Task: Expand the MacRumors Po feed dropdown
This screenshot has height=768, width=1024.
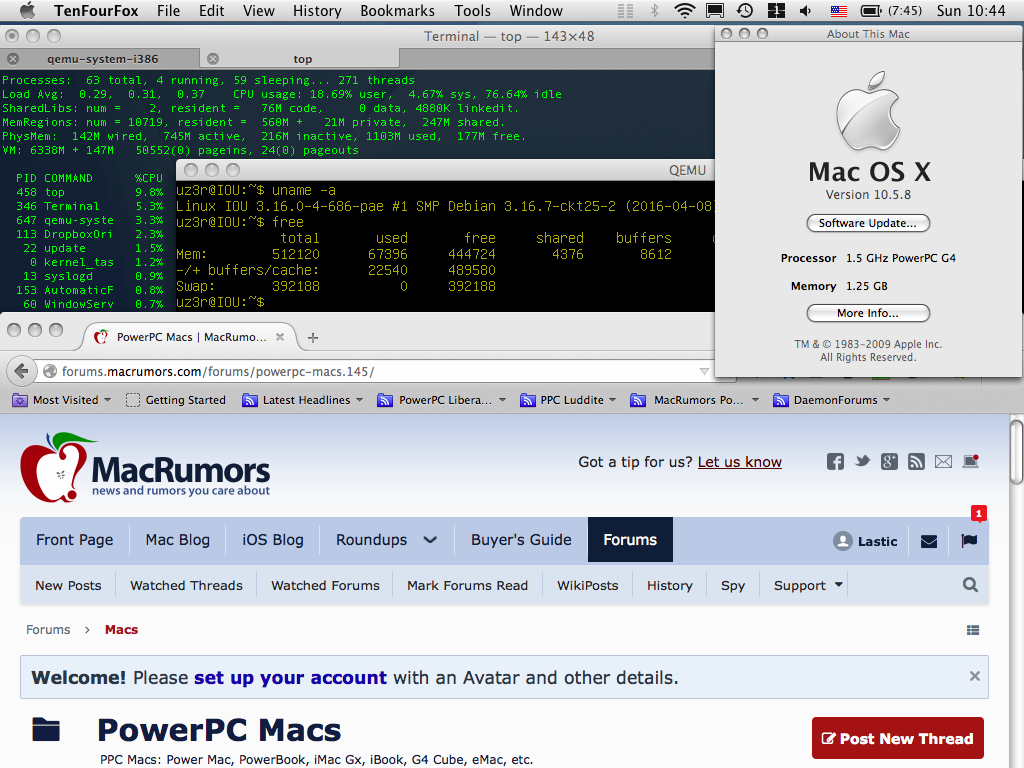Action: [x=755, y=400]
